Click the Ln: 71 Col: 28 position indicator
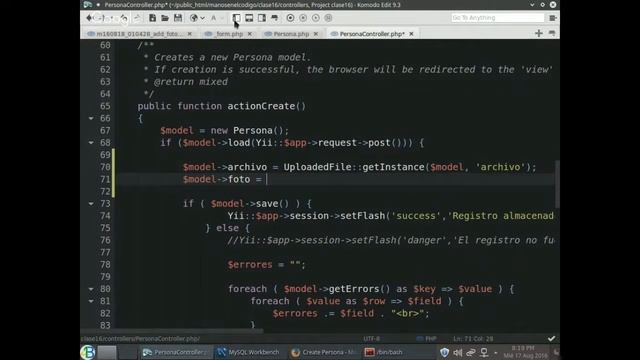 (473, 339)
